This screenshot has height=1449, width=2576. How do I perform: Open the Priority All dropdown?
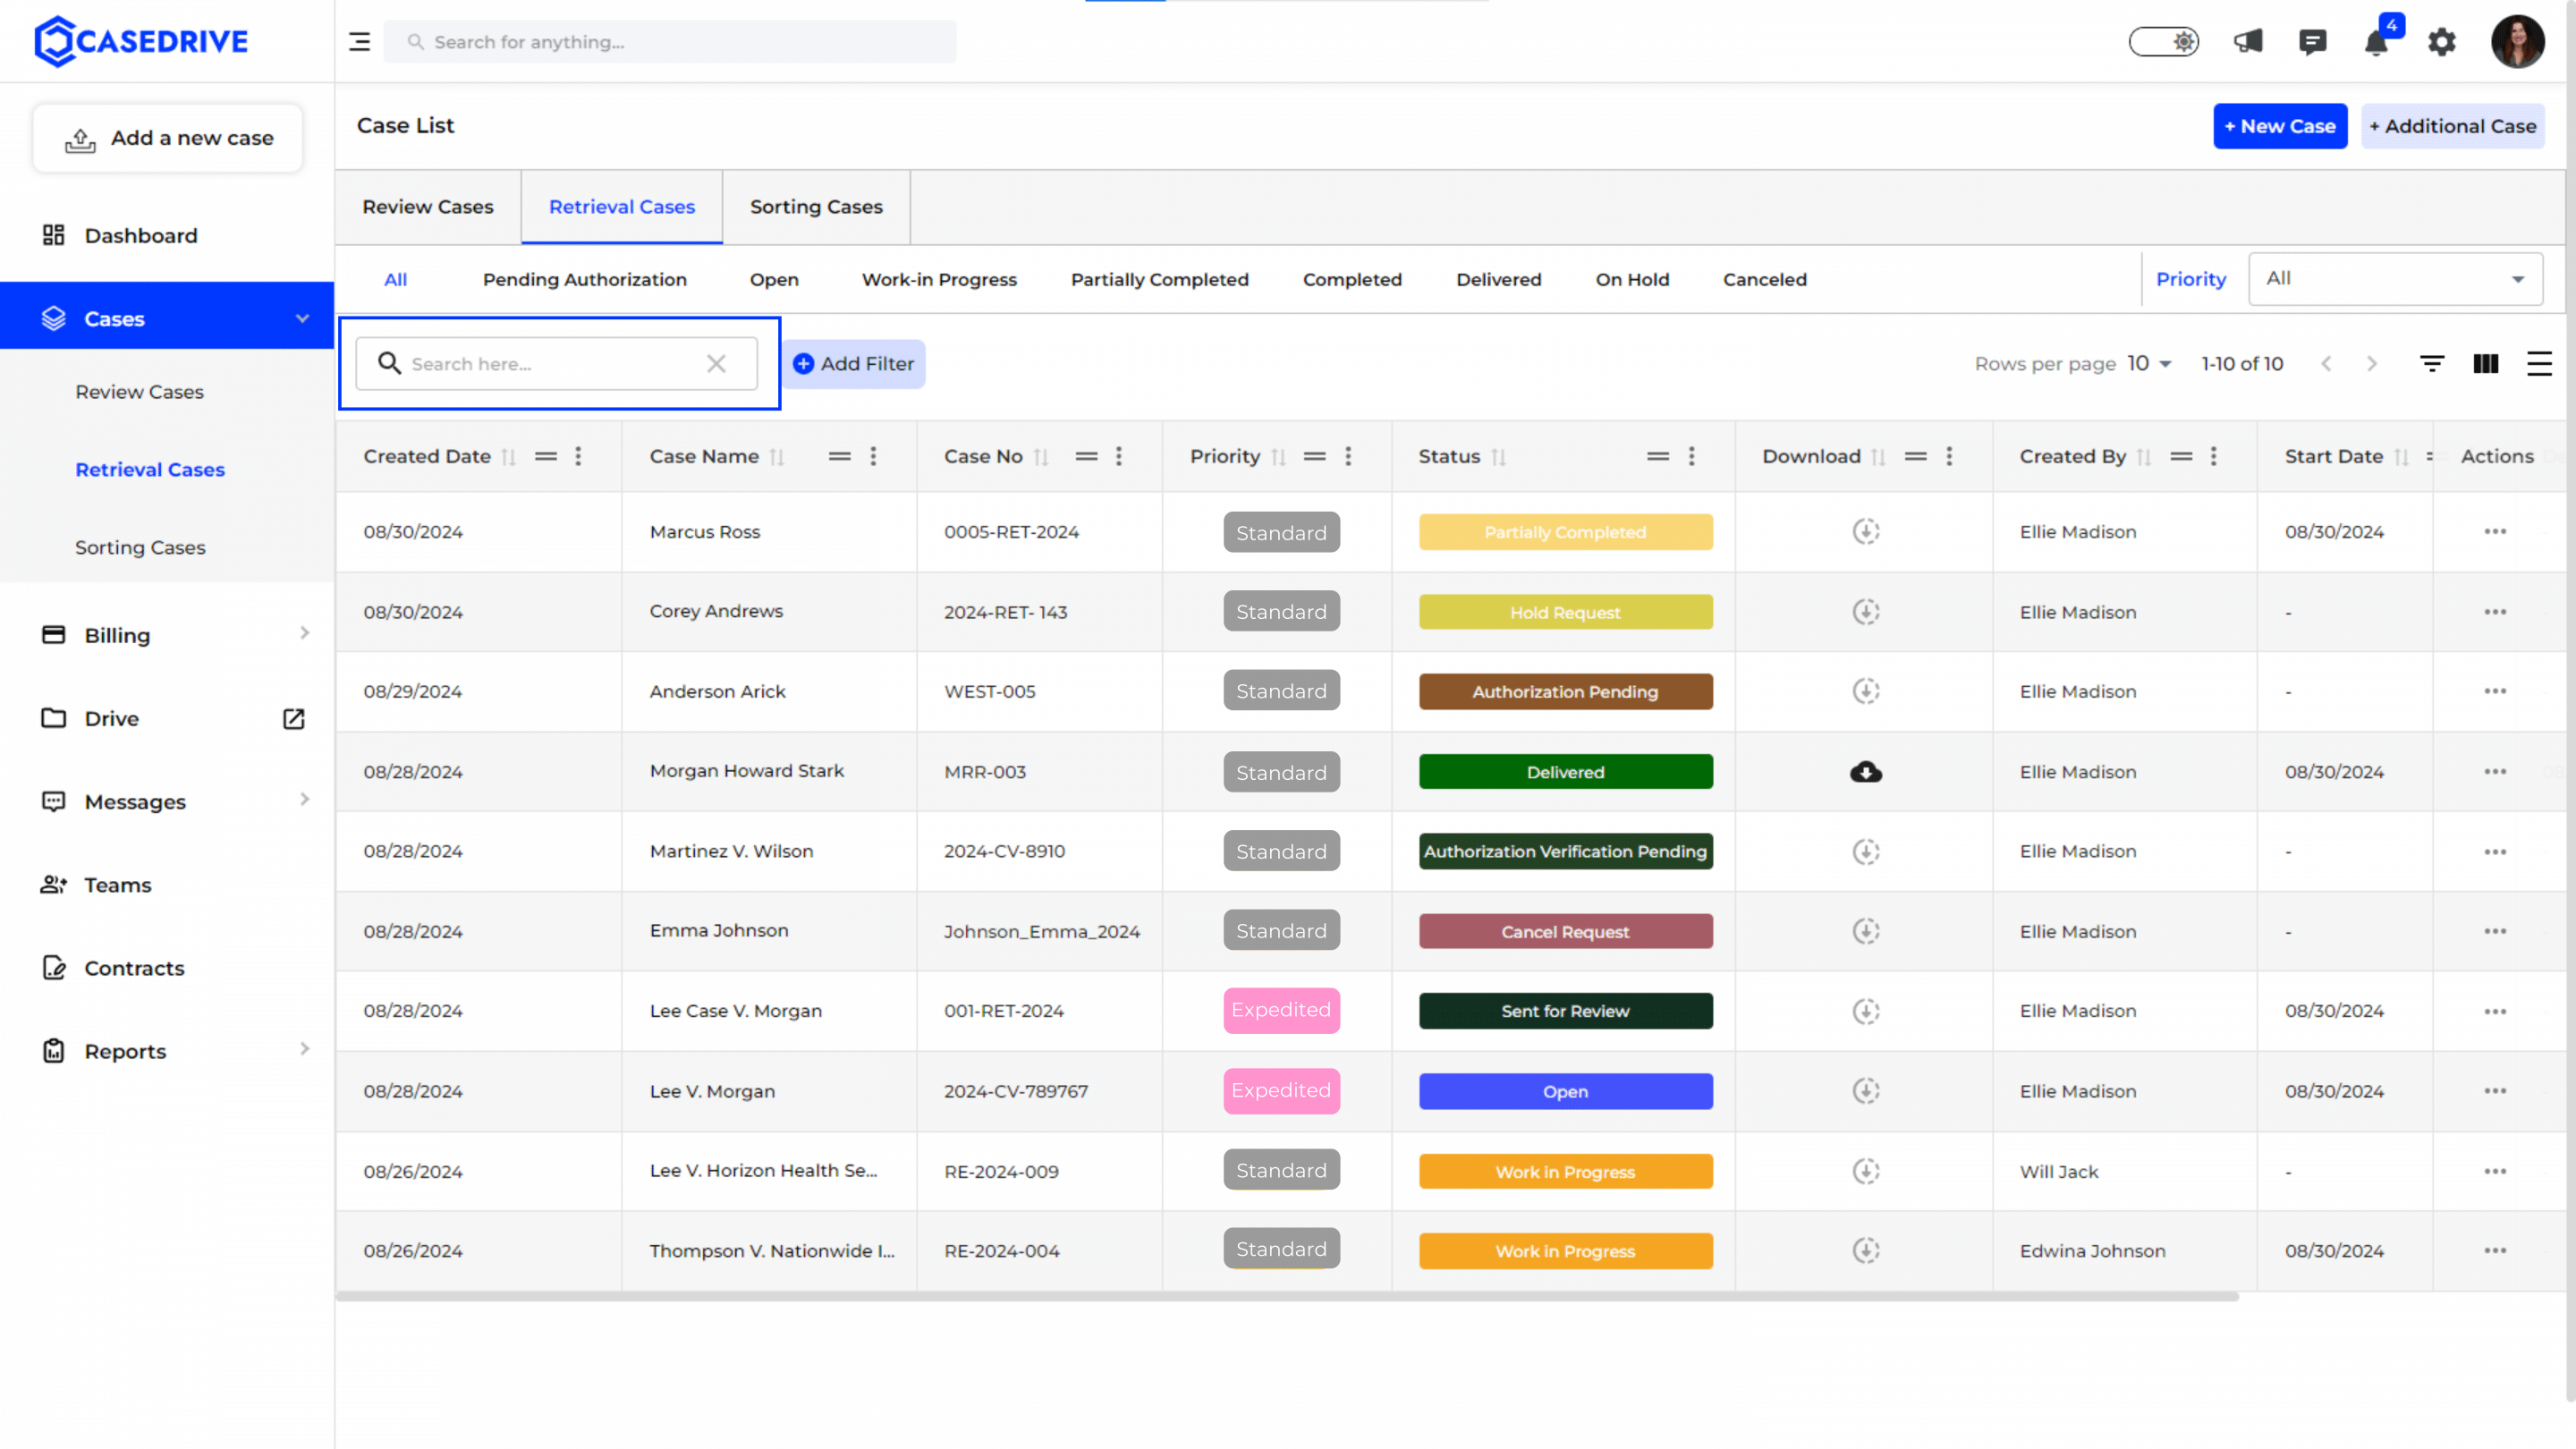(2394, 279)
